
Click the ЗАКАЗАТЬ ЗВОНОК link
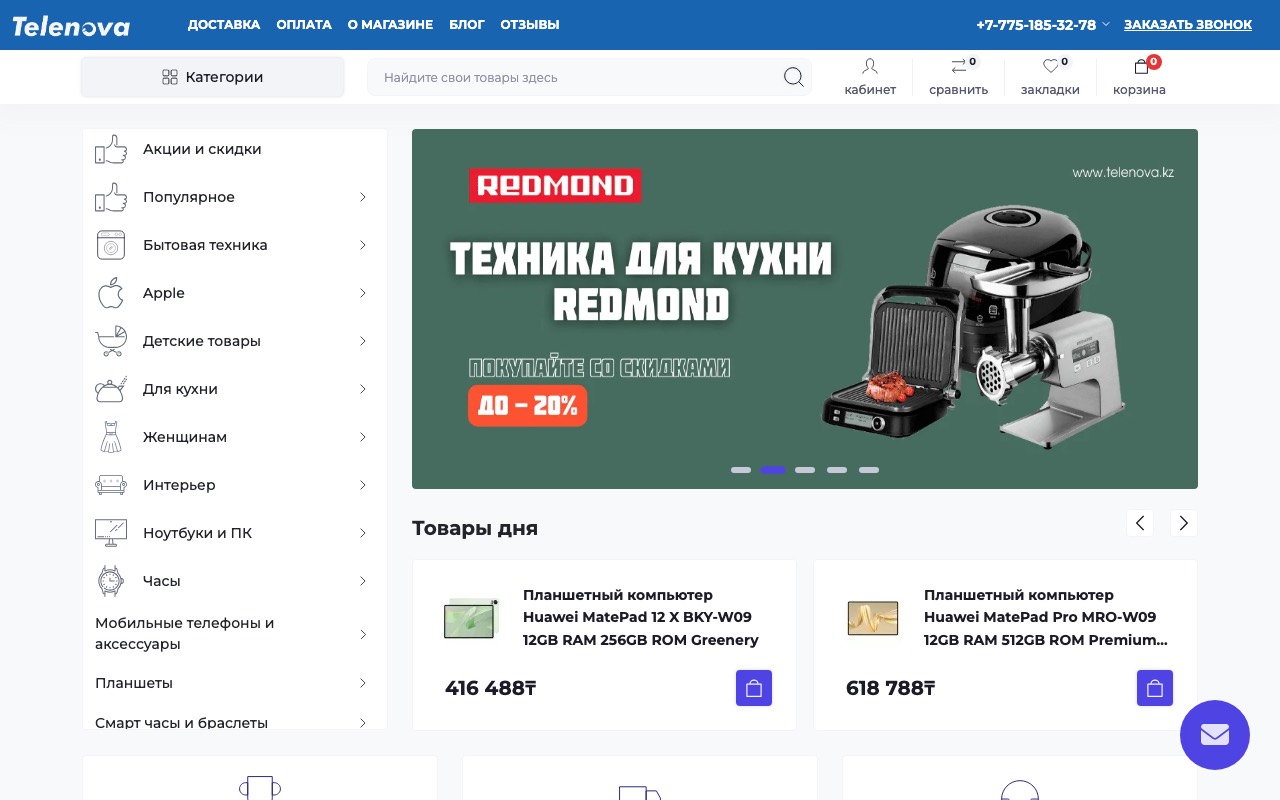pos(1188,25)
